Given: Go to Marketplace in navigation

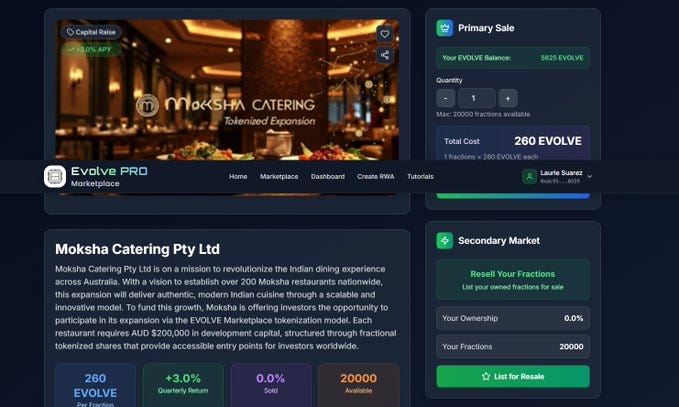Looking at the screenshot, I should click(x=279, y=177).
